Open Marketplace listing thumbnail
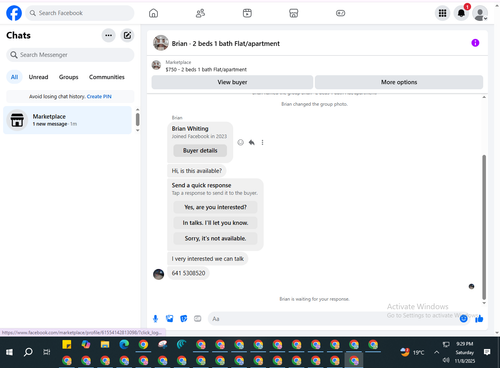 pos(156,65)
